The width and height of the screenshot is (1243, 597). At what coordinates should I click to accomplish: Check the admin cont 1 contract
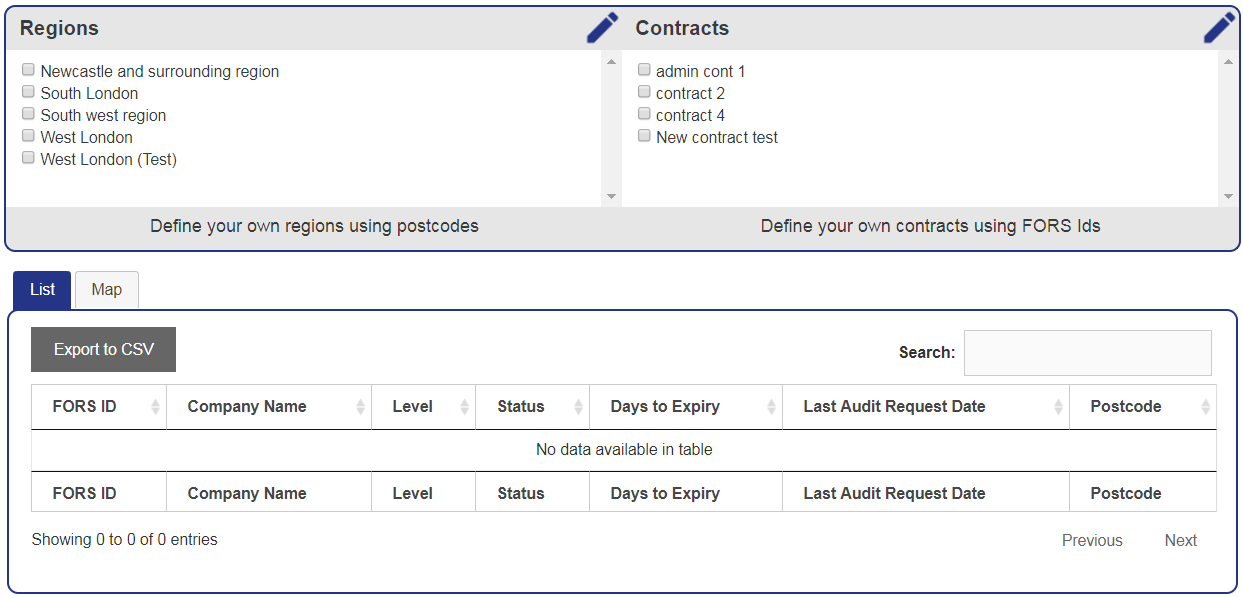coord(644,69)
